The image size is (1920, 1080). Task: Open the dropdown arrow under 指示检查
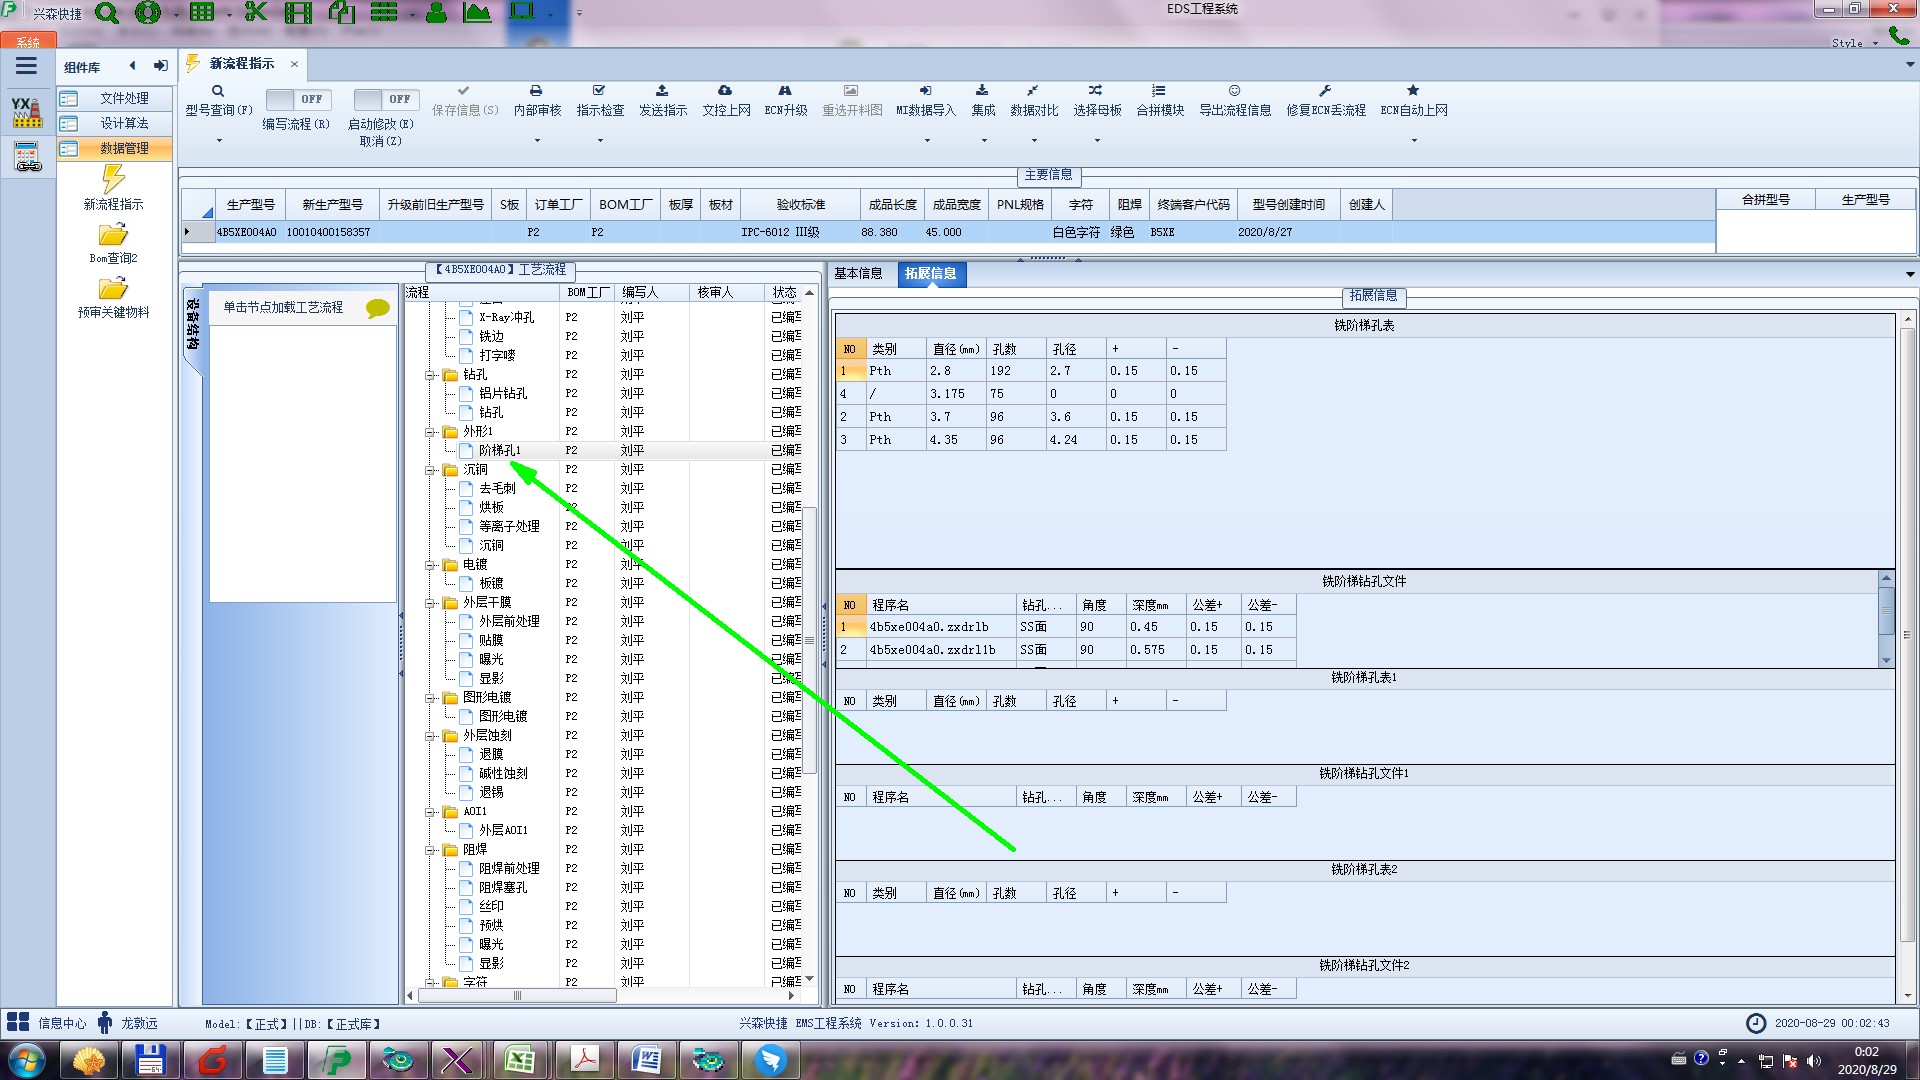point(600,141)
